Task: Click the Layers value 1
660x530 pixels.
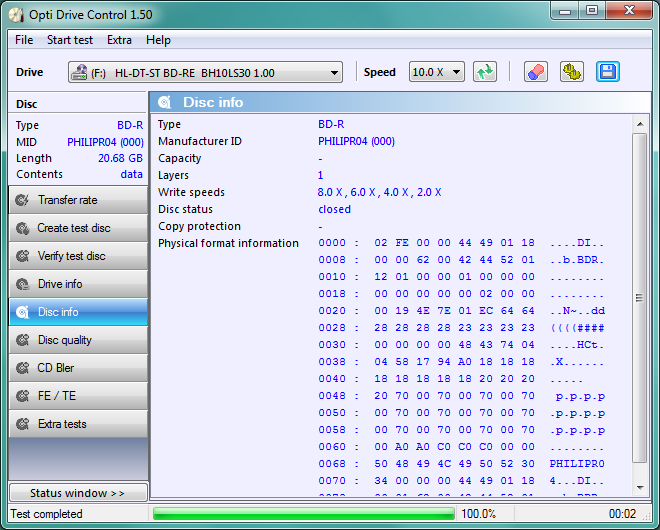Action: [x=320, y=175]
